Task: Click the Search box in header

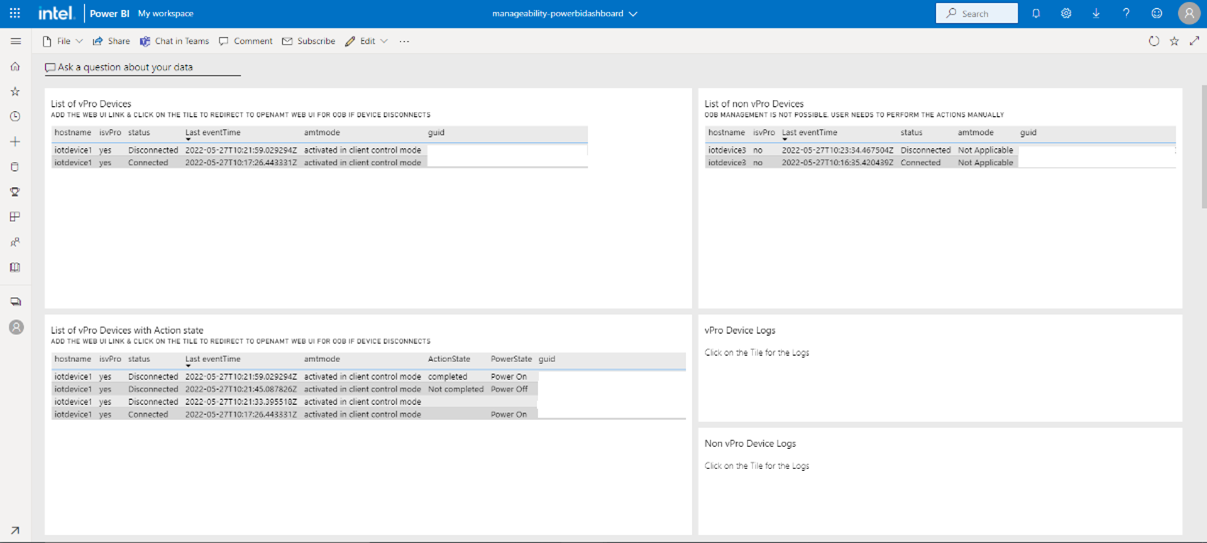Action: [x=976, y=13]
